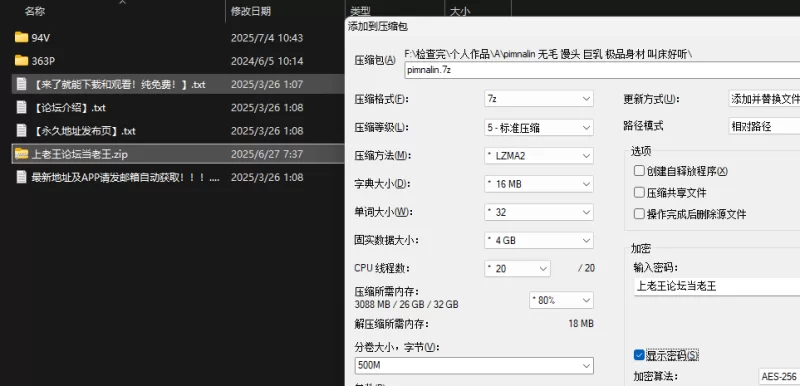Open the memory usage 80% dropdown

tap(561, 300)
